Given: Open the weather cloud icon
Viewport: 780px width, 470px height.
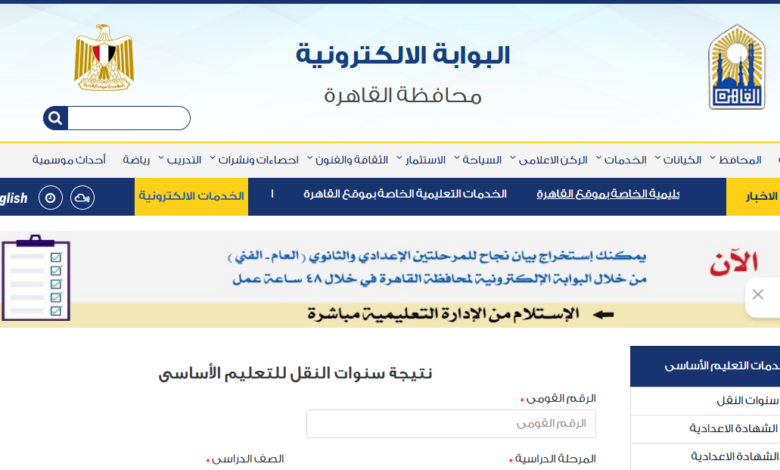Looking at the screenshot, I should tap(83, 197).
